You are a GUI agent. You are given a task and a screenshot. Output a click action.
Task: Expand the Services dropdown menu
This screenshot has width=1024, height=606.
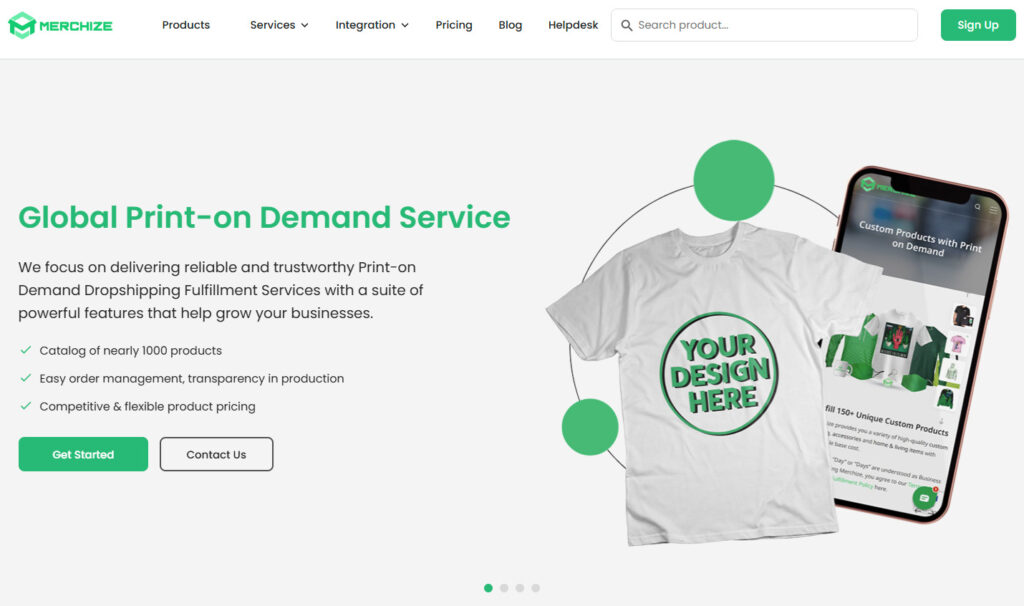point(279,25)
